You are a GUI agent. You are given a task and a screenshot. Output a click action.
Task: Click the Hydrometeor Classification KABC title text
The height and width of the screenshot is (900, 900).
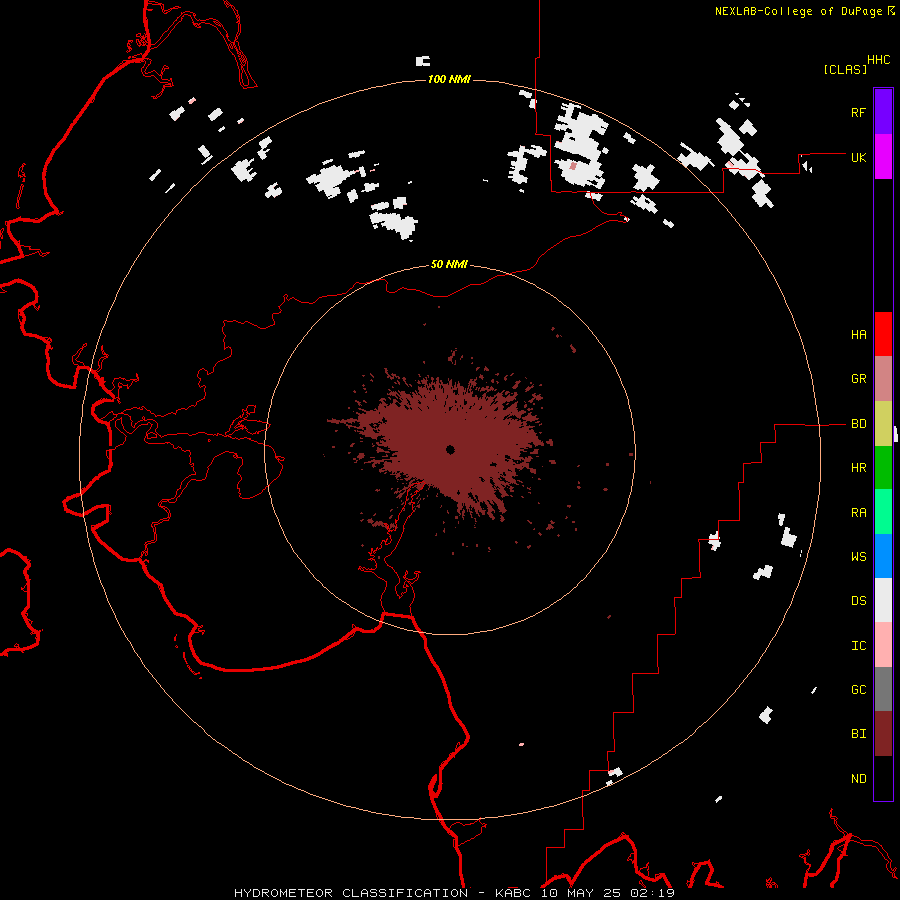(x=454, y=893)
